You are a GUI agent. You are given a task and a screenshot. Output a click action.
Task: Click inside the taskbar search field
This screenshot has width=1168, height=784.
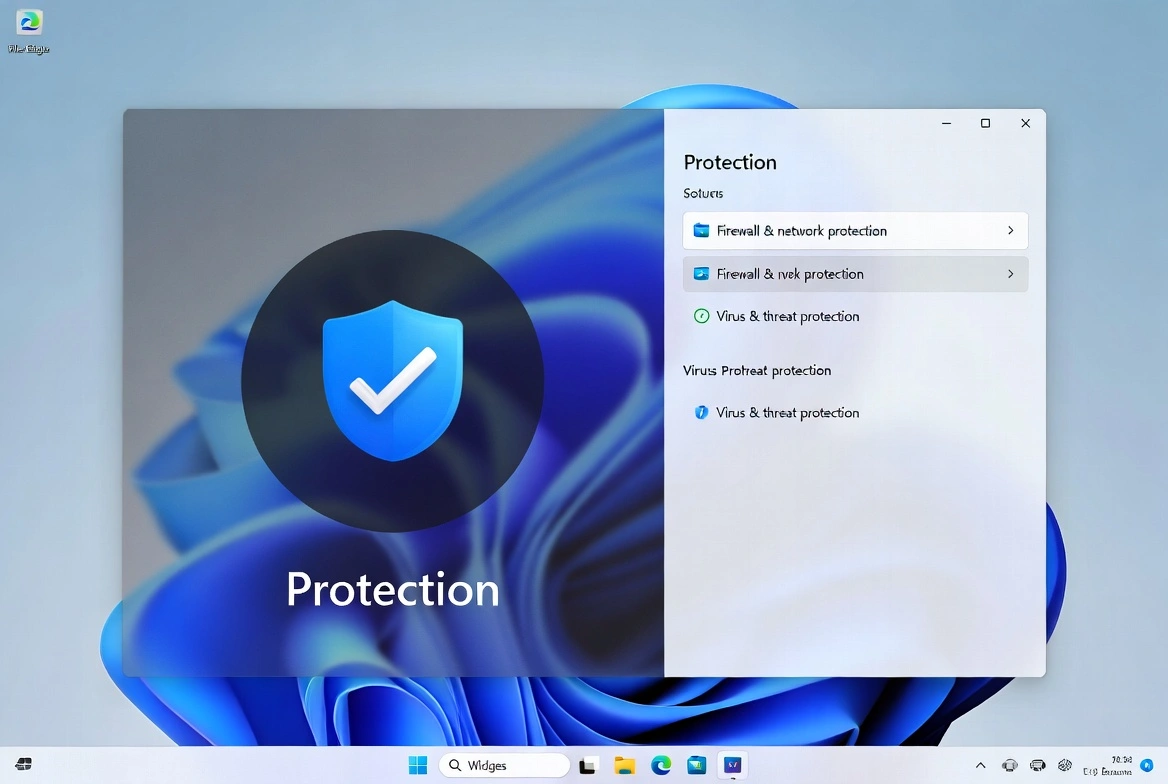(x=505, y=765)
